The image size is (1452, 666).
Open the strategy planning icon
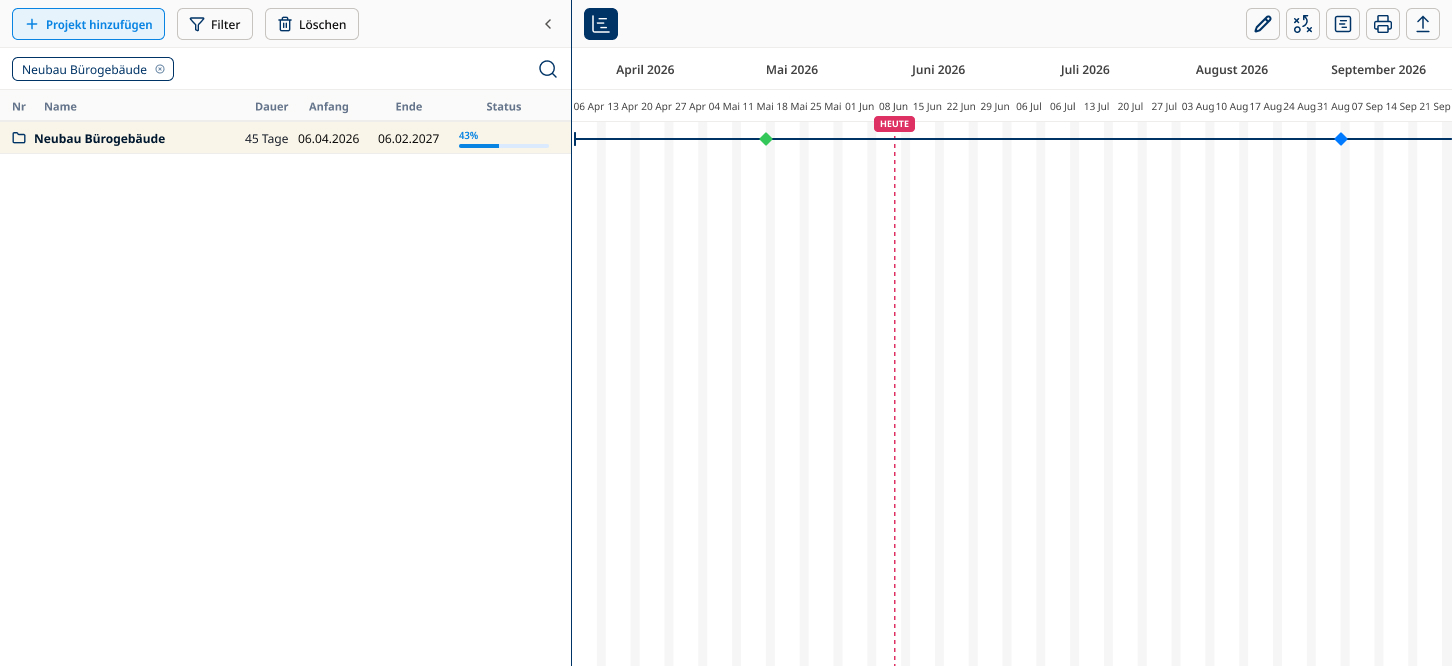pyautogui.click(x=1303, y=24)
